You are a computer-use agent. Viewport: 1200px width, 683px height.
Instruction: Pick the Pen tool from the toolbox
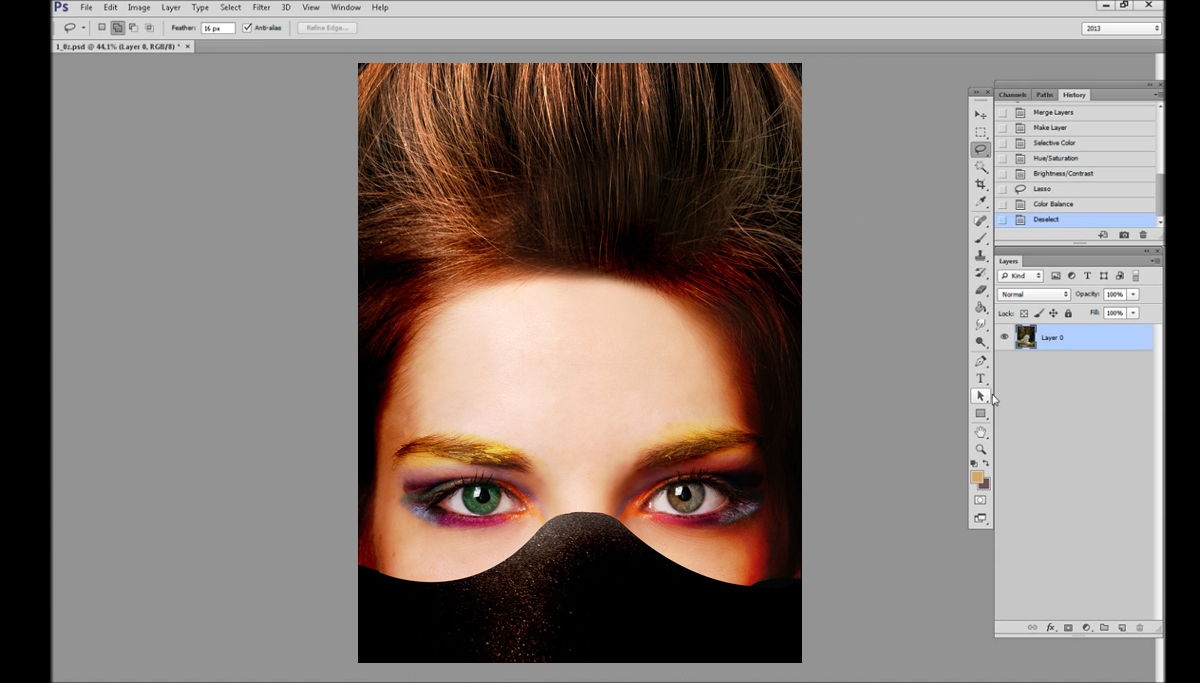(980, 361)
